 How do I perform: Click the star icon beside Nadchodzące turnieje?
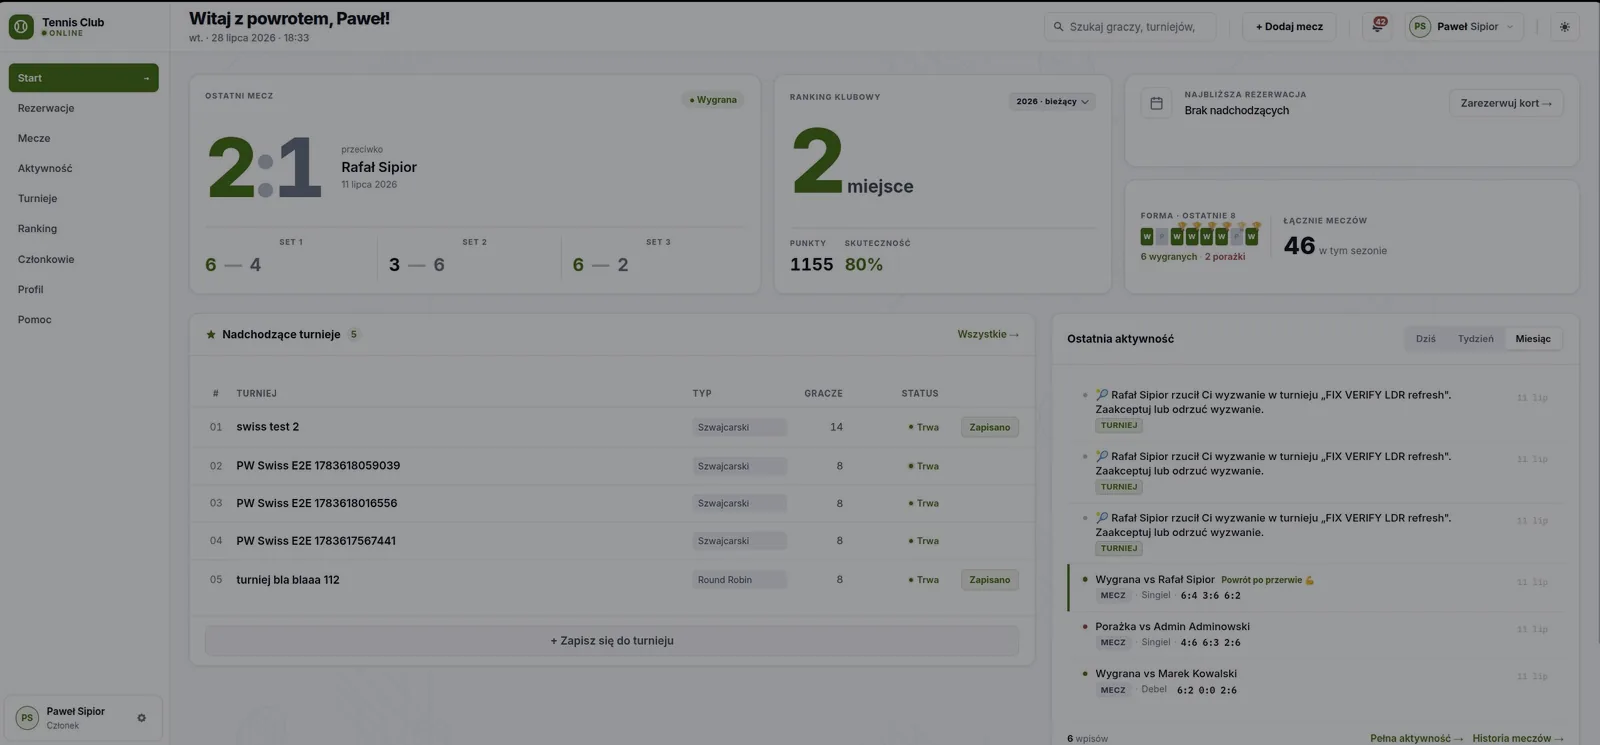[x=211, y=335]
